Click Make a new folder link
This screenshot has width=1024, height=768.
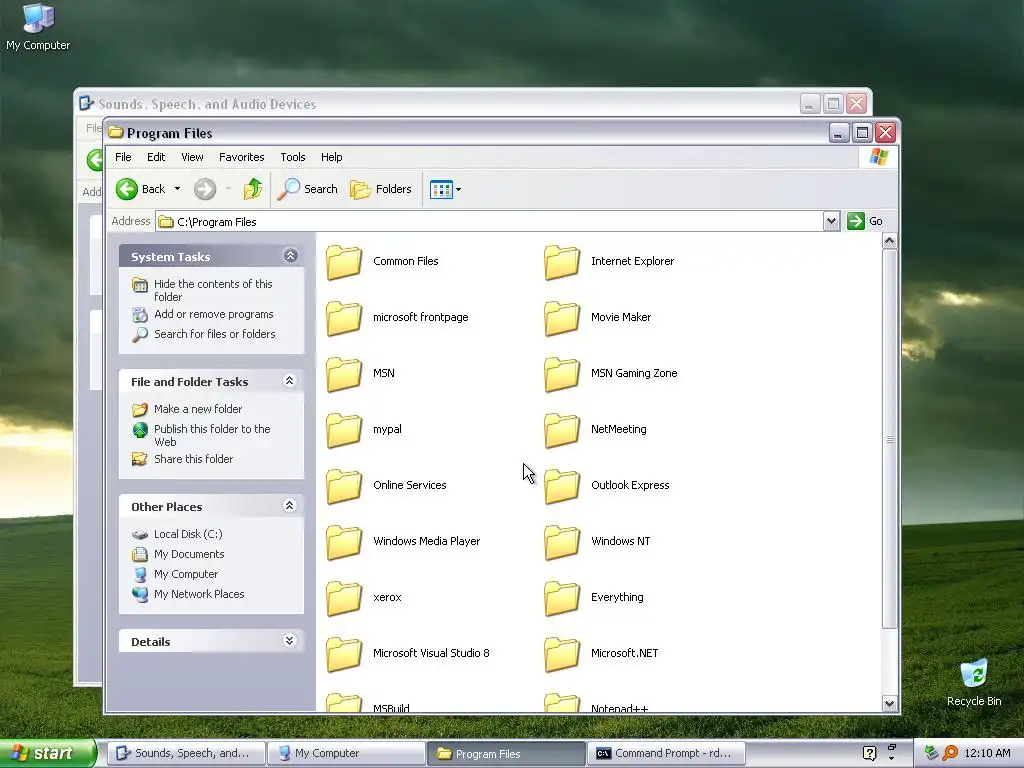click(x=198, y=409)
